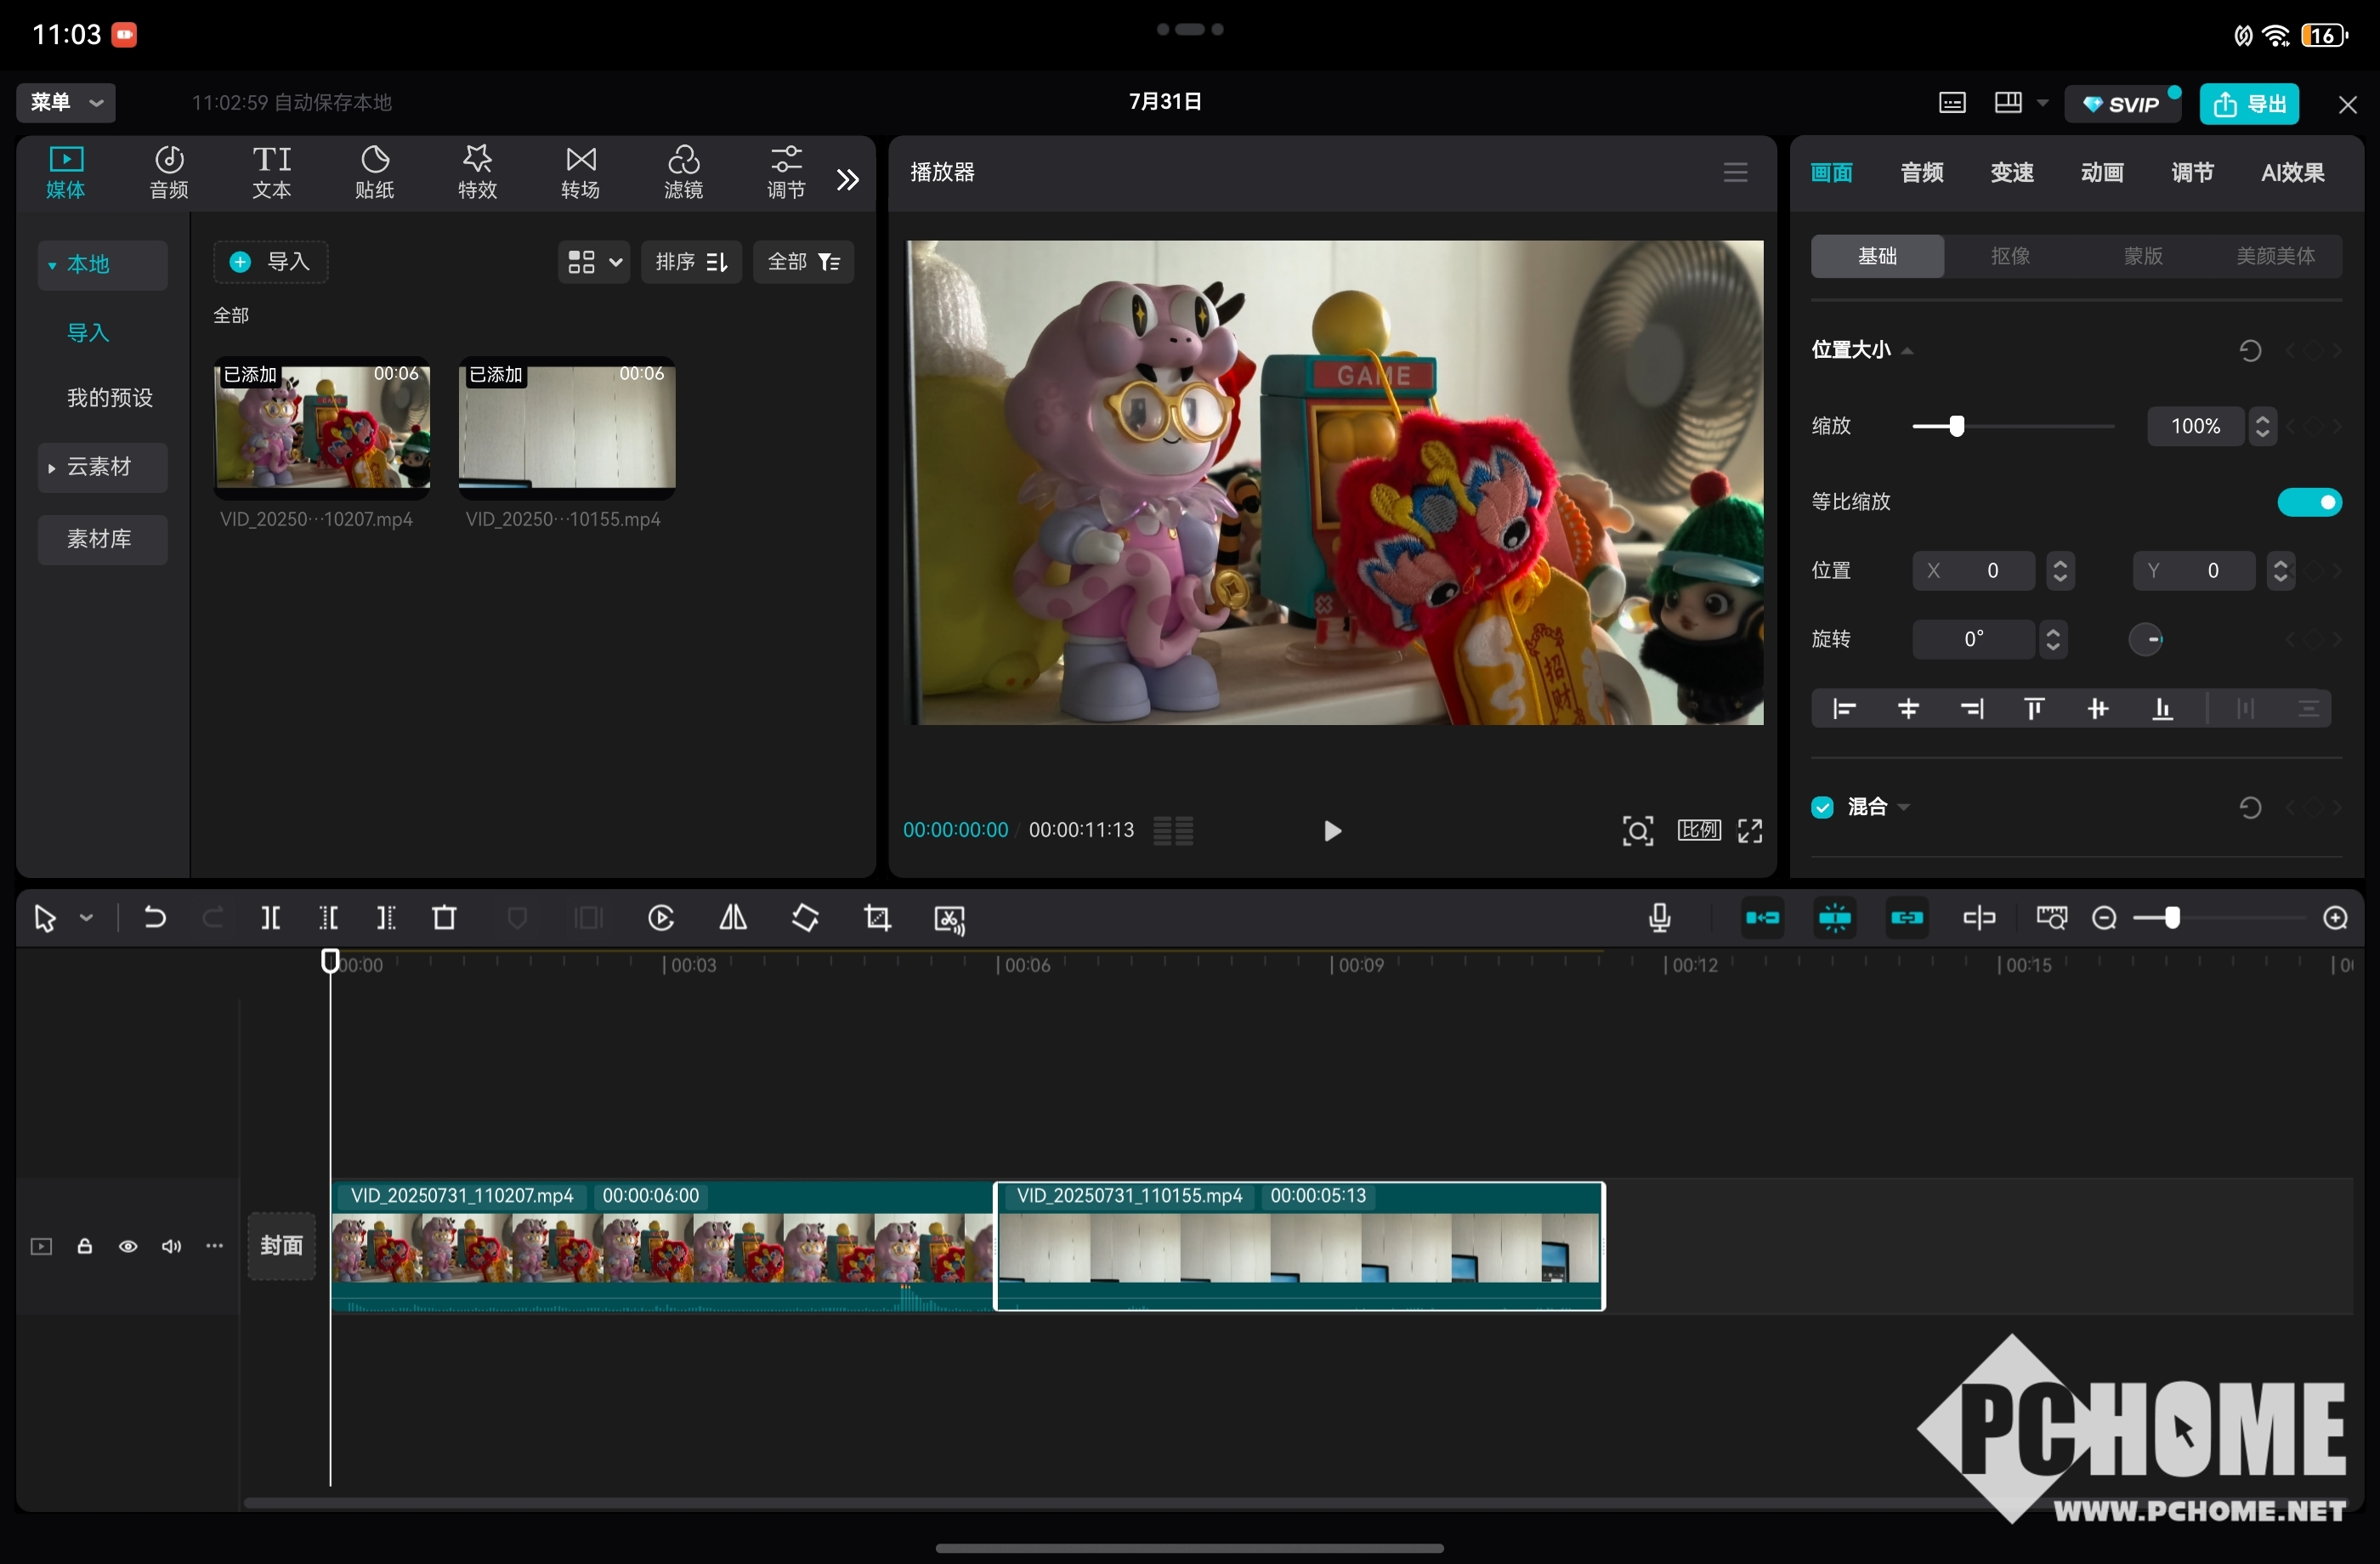Open the Stickers tab
The image size is (2380, 1564).
pyautogui.click(x=375, y=172)
